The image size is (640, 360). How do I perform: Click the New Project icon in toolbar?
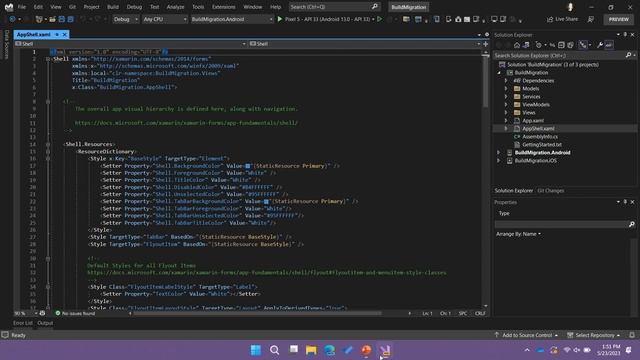[x=39, y=19]
